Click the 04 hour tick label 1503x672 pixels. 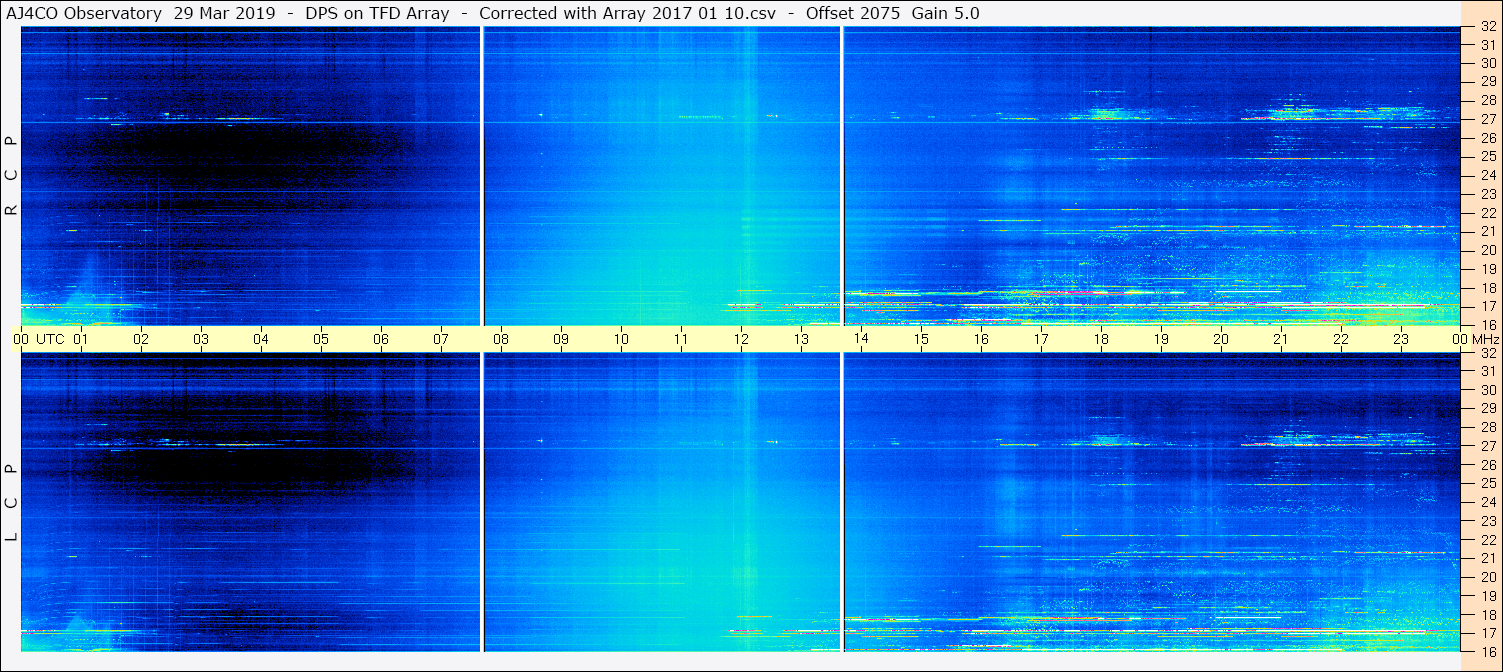(x=261, y=339)
